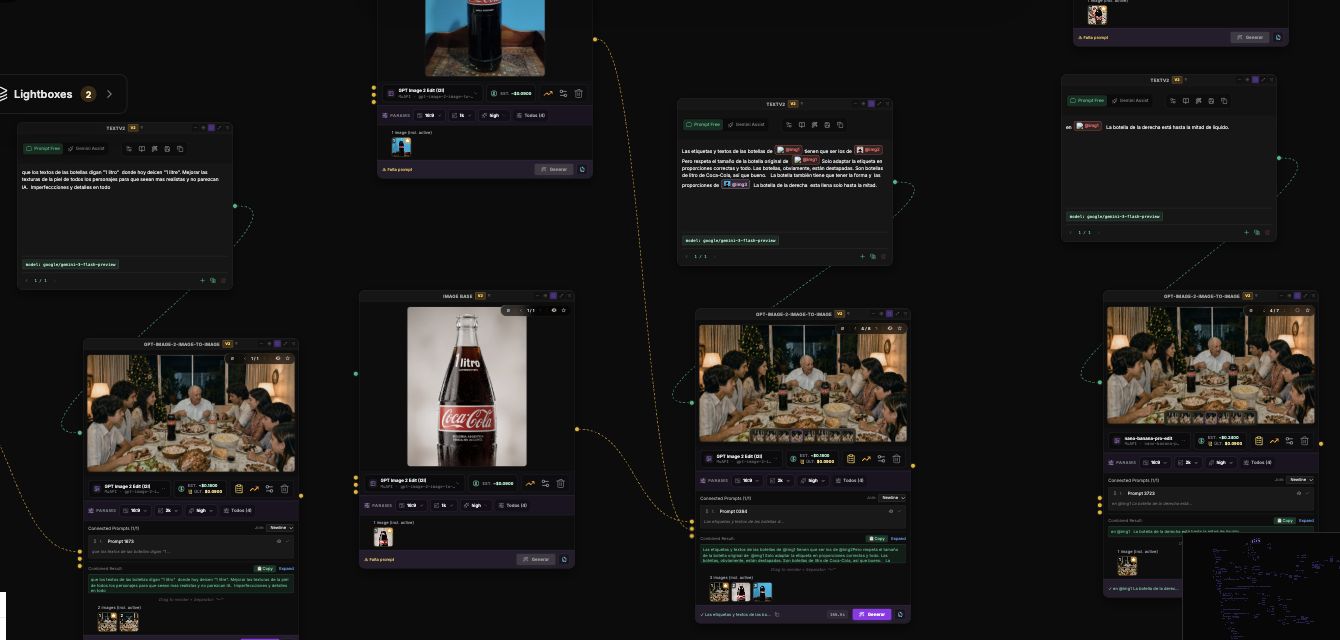Expand Lightboxes panel chevron

(x=109, y=94)
